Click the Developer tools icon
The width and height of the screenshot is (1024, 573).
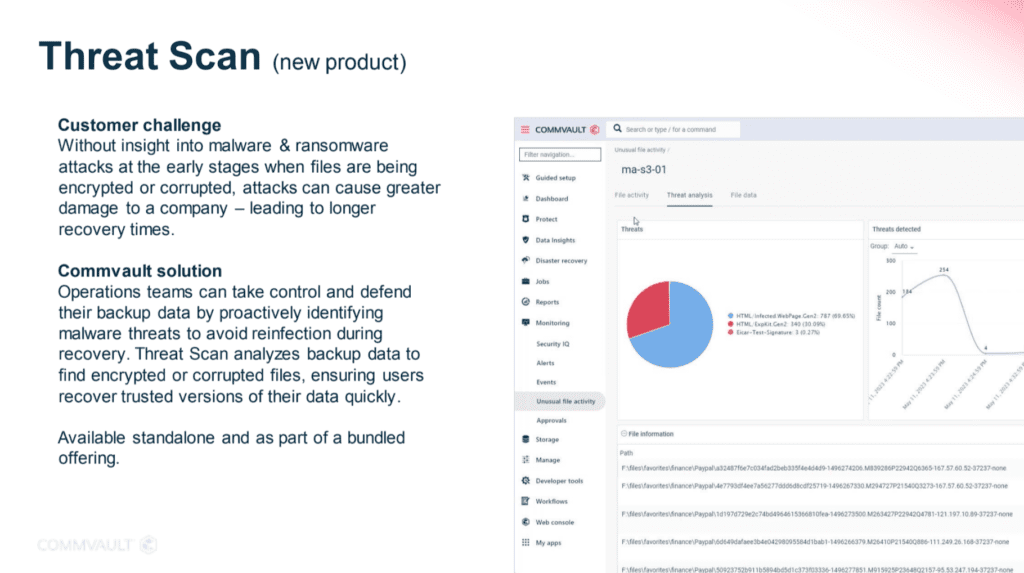point(526,480)
